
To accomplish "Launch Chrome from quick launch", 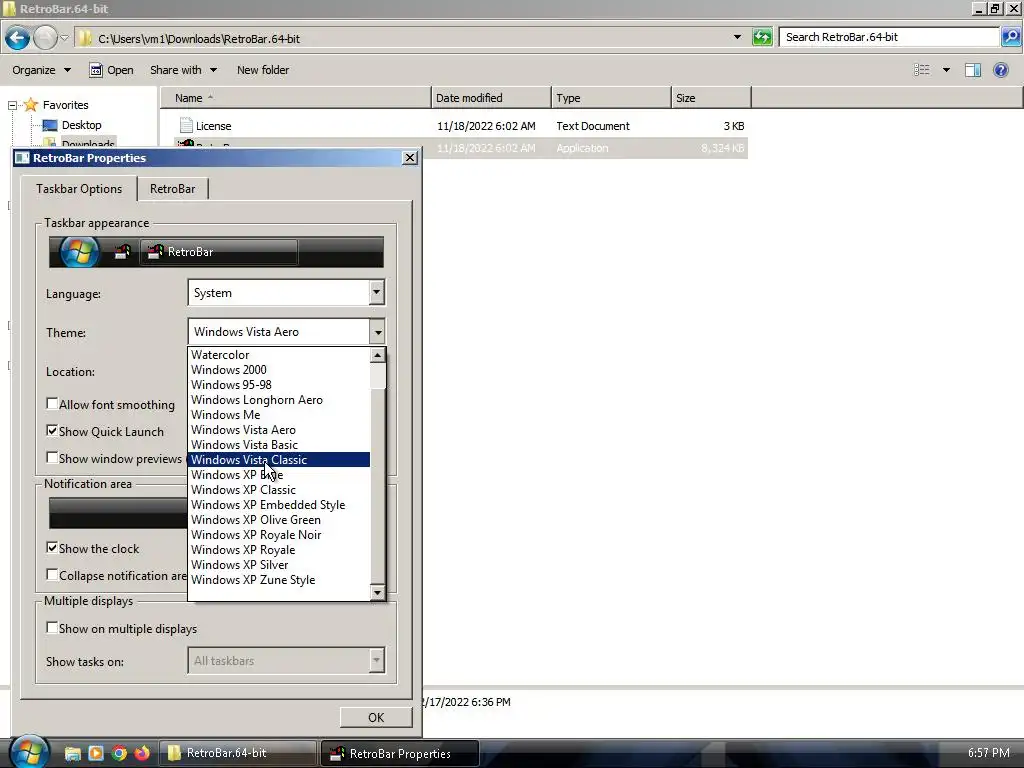I will pyautogui.click(x=119, y=753).
